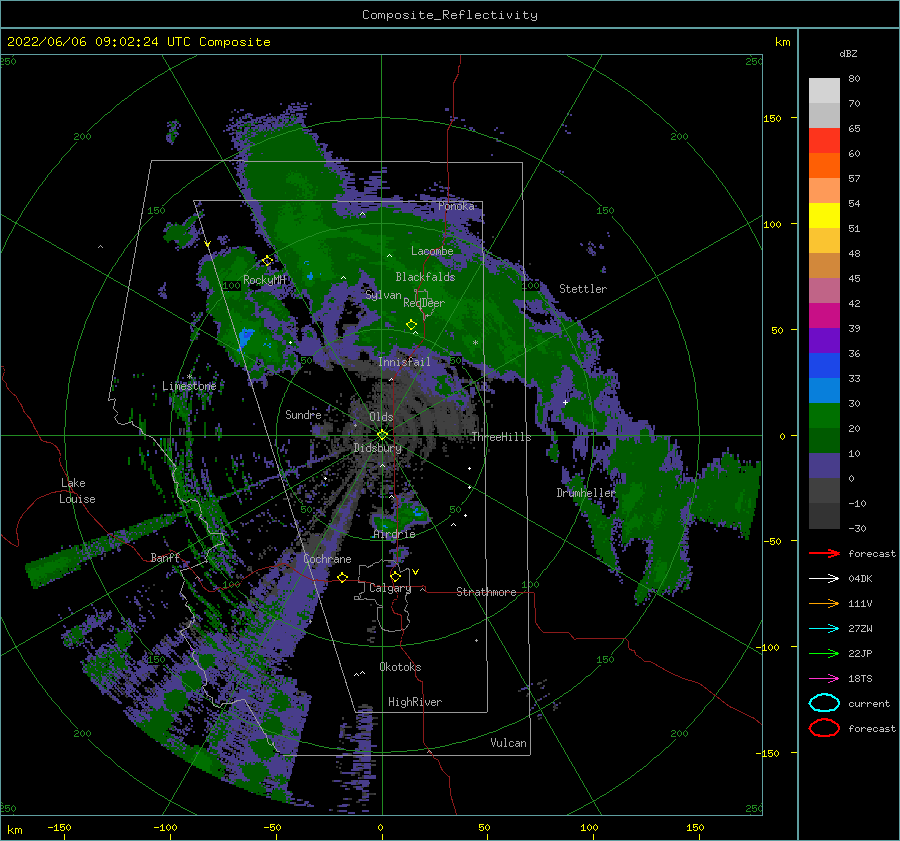Viewport: 900px width, 841px height.
Task: Click the Sylvan map label
Action: (383, 295)
